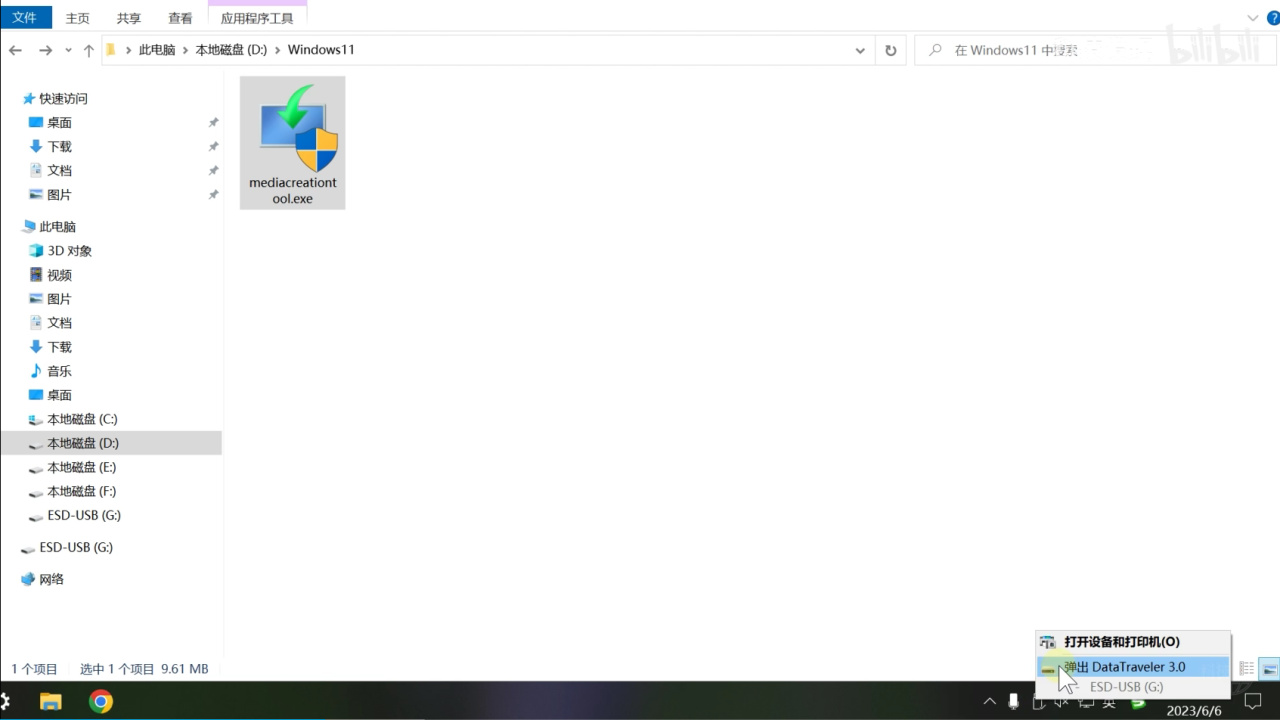Open File Explorer from the taskbar

click(50, 701)
